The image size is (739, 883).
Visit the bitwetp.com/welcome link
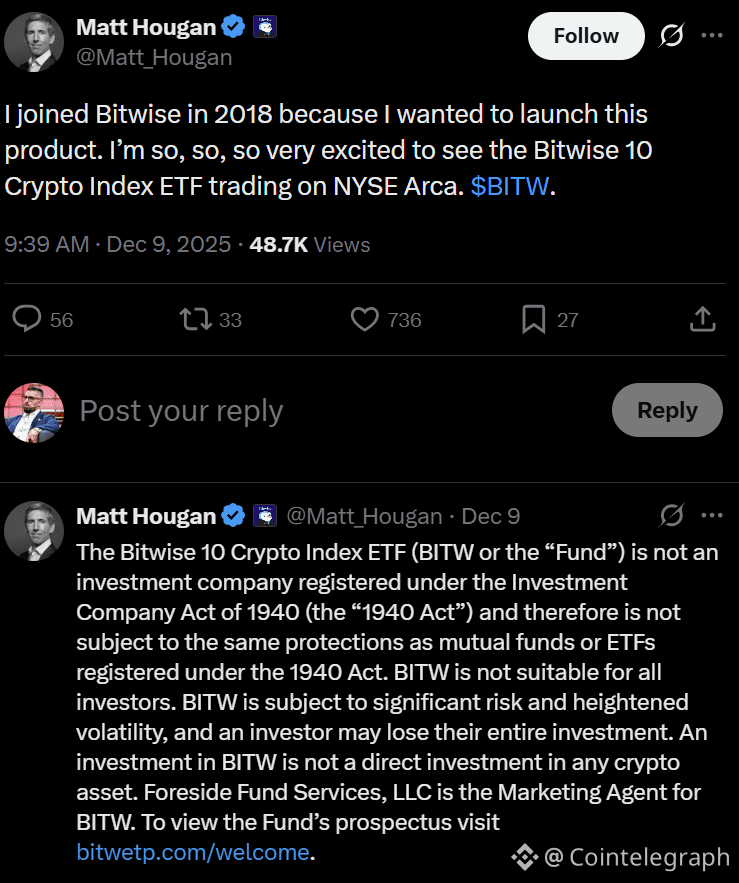point(193,852)
